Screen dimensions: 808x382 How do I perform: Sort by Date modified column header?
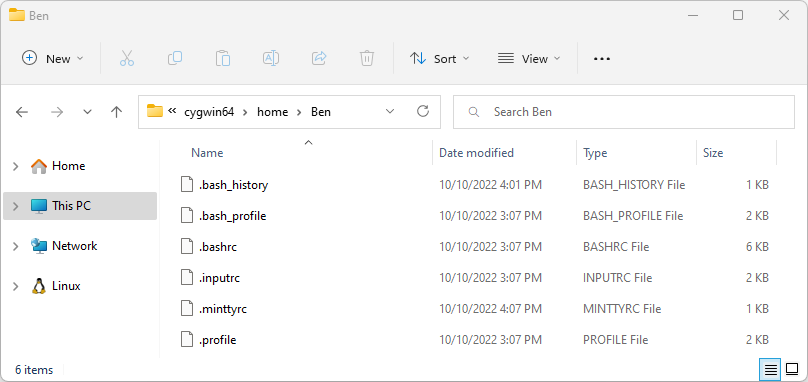[x=476, y=153]
